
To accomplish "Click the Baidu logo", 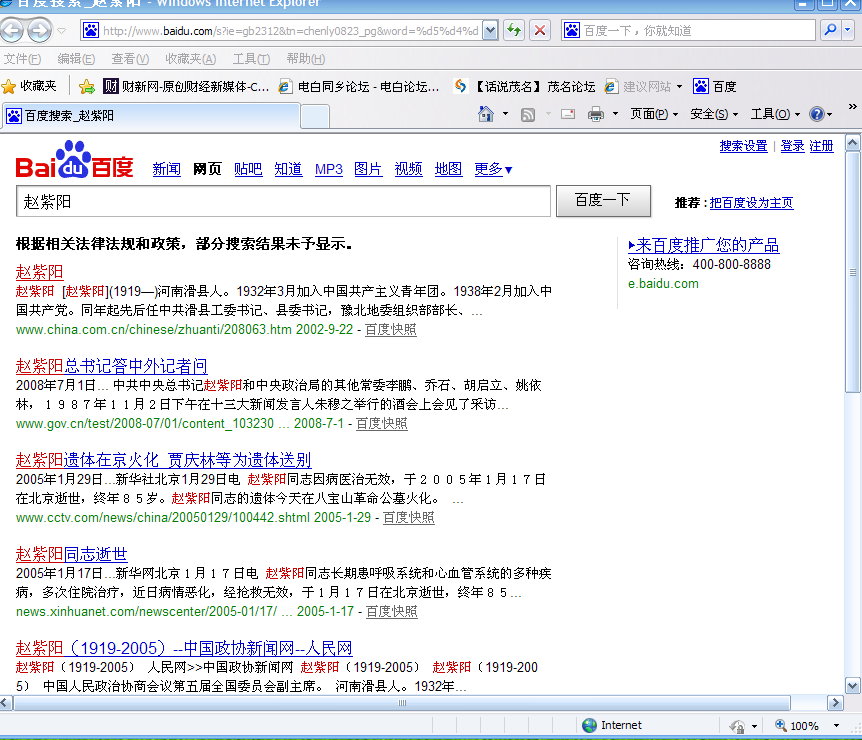I will tap(74, 162).
